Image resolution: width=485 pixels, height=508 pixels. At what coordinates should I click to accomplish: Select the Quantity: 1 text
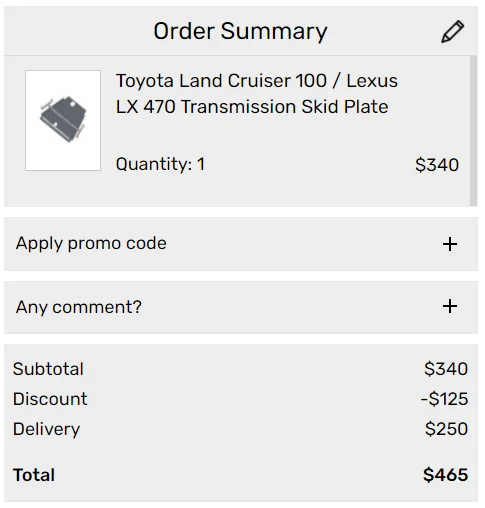[x=160, y=164]
